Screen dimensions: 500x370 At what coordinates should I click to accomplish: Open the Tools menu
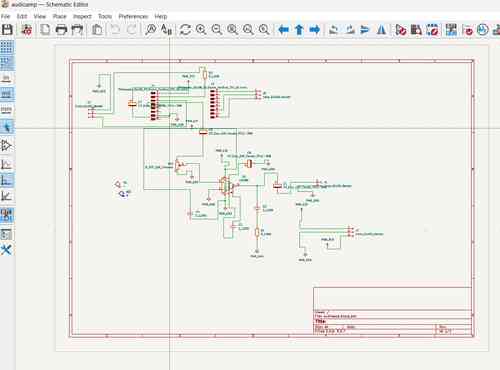(105, 16)
